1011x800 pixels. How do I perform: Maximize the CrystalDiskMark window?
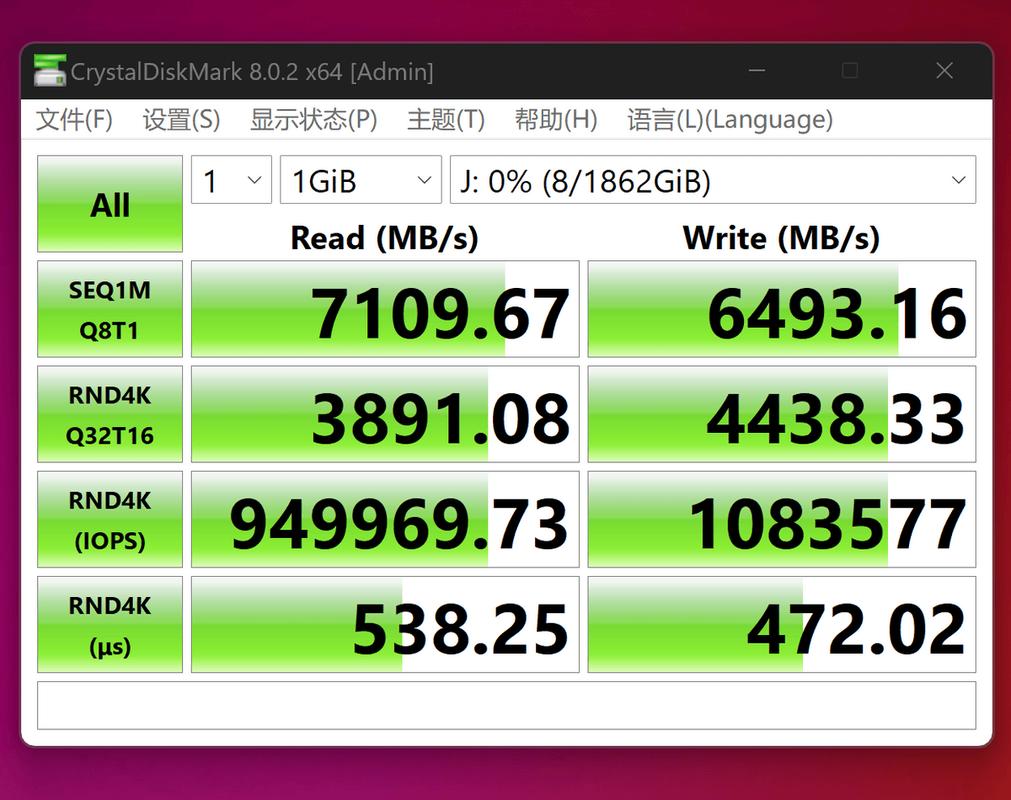pos(850,70)
